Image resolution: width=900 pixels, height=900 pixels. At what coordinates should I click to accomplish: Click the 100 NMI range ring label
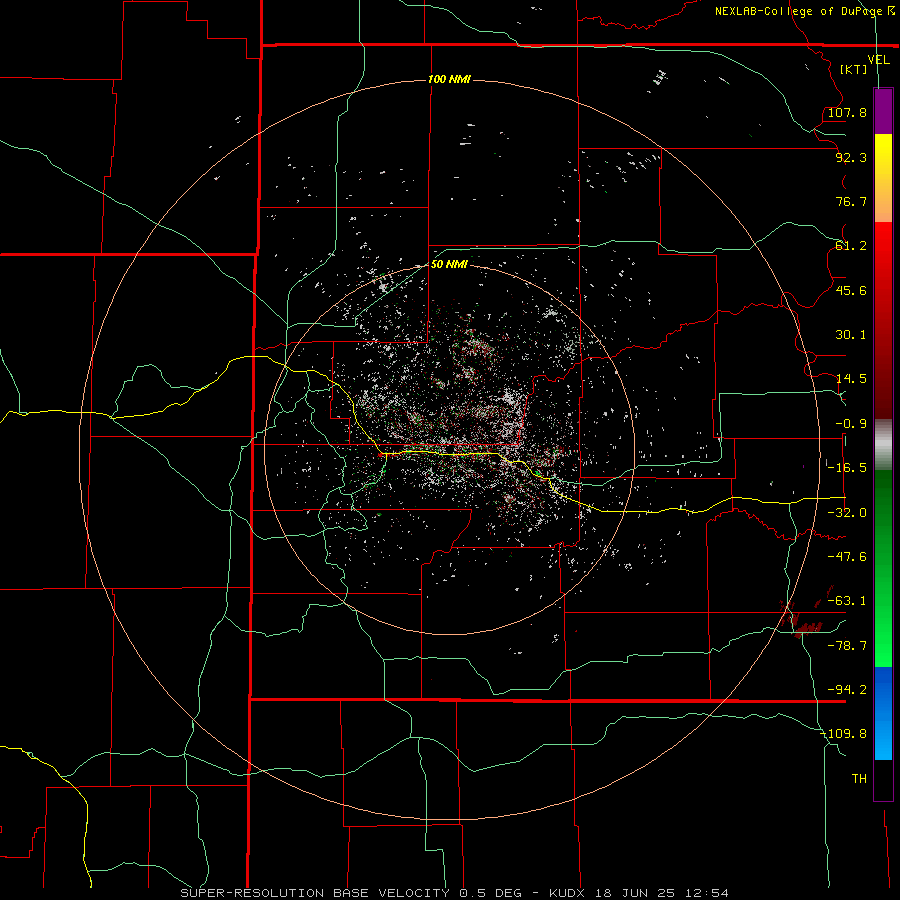point(449,79)
